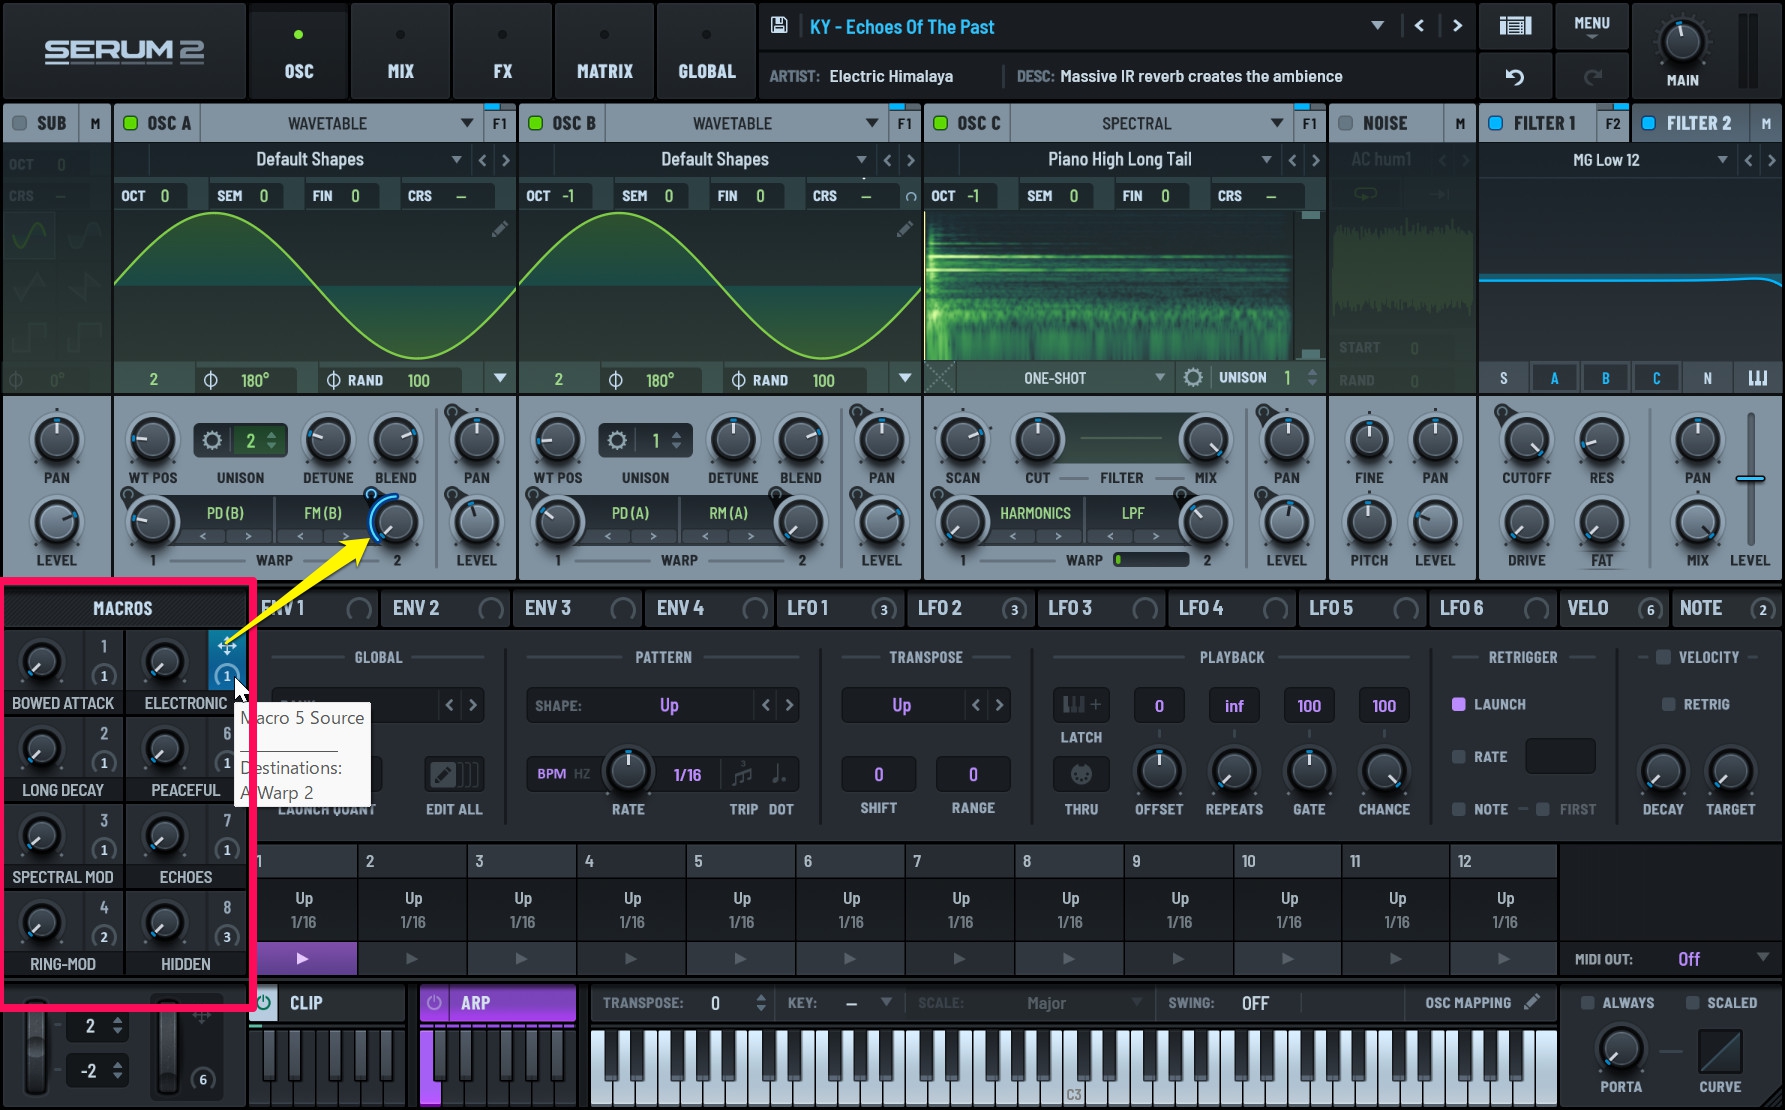Enable triplet rate note icon
The width and height of the screenshot is (1785, 1110).
(x=742, y=774)
